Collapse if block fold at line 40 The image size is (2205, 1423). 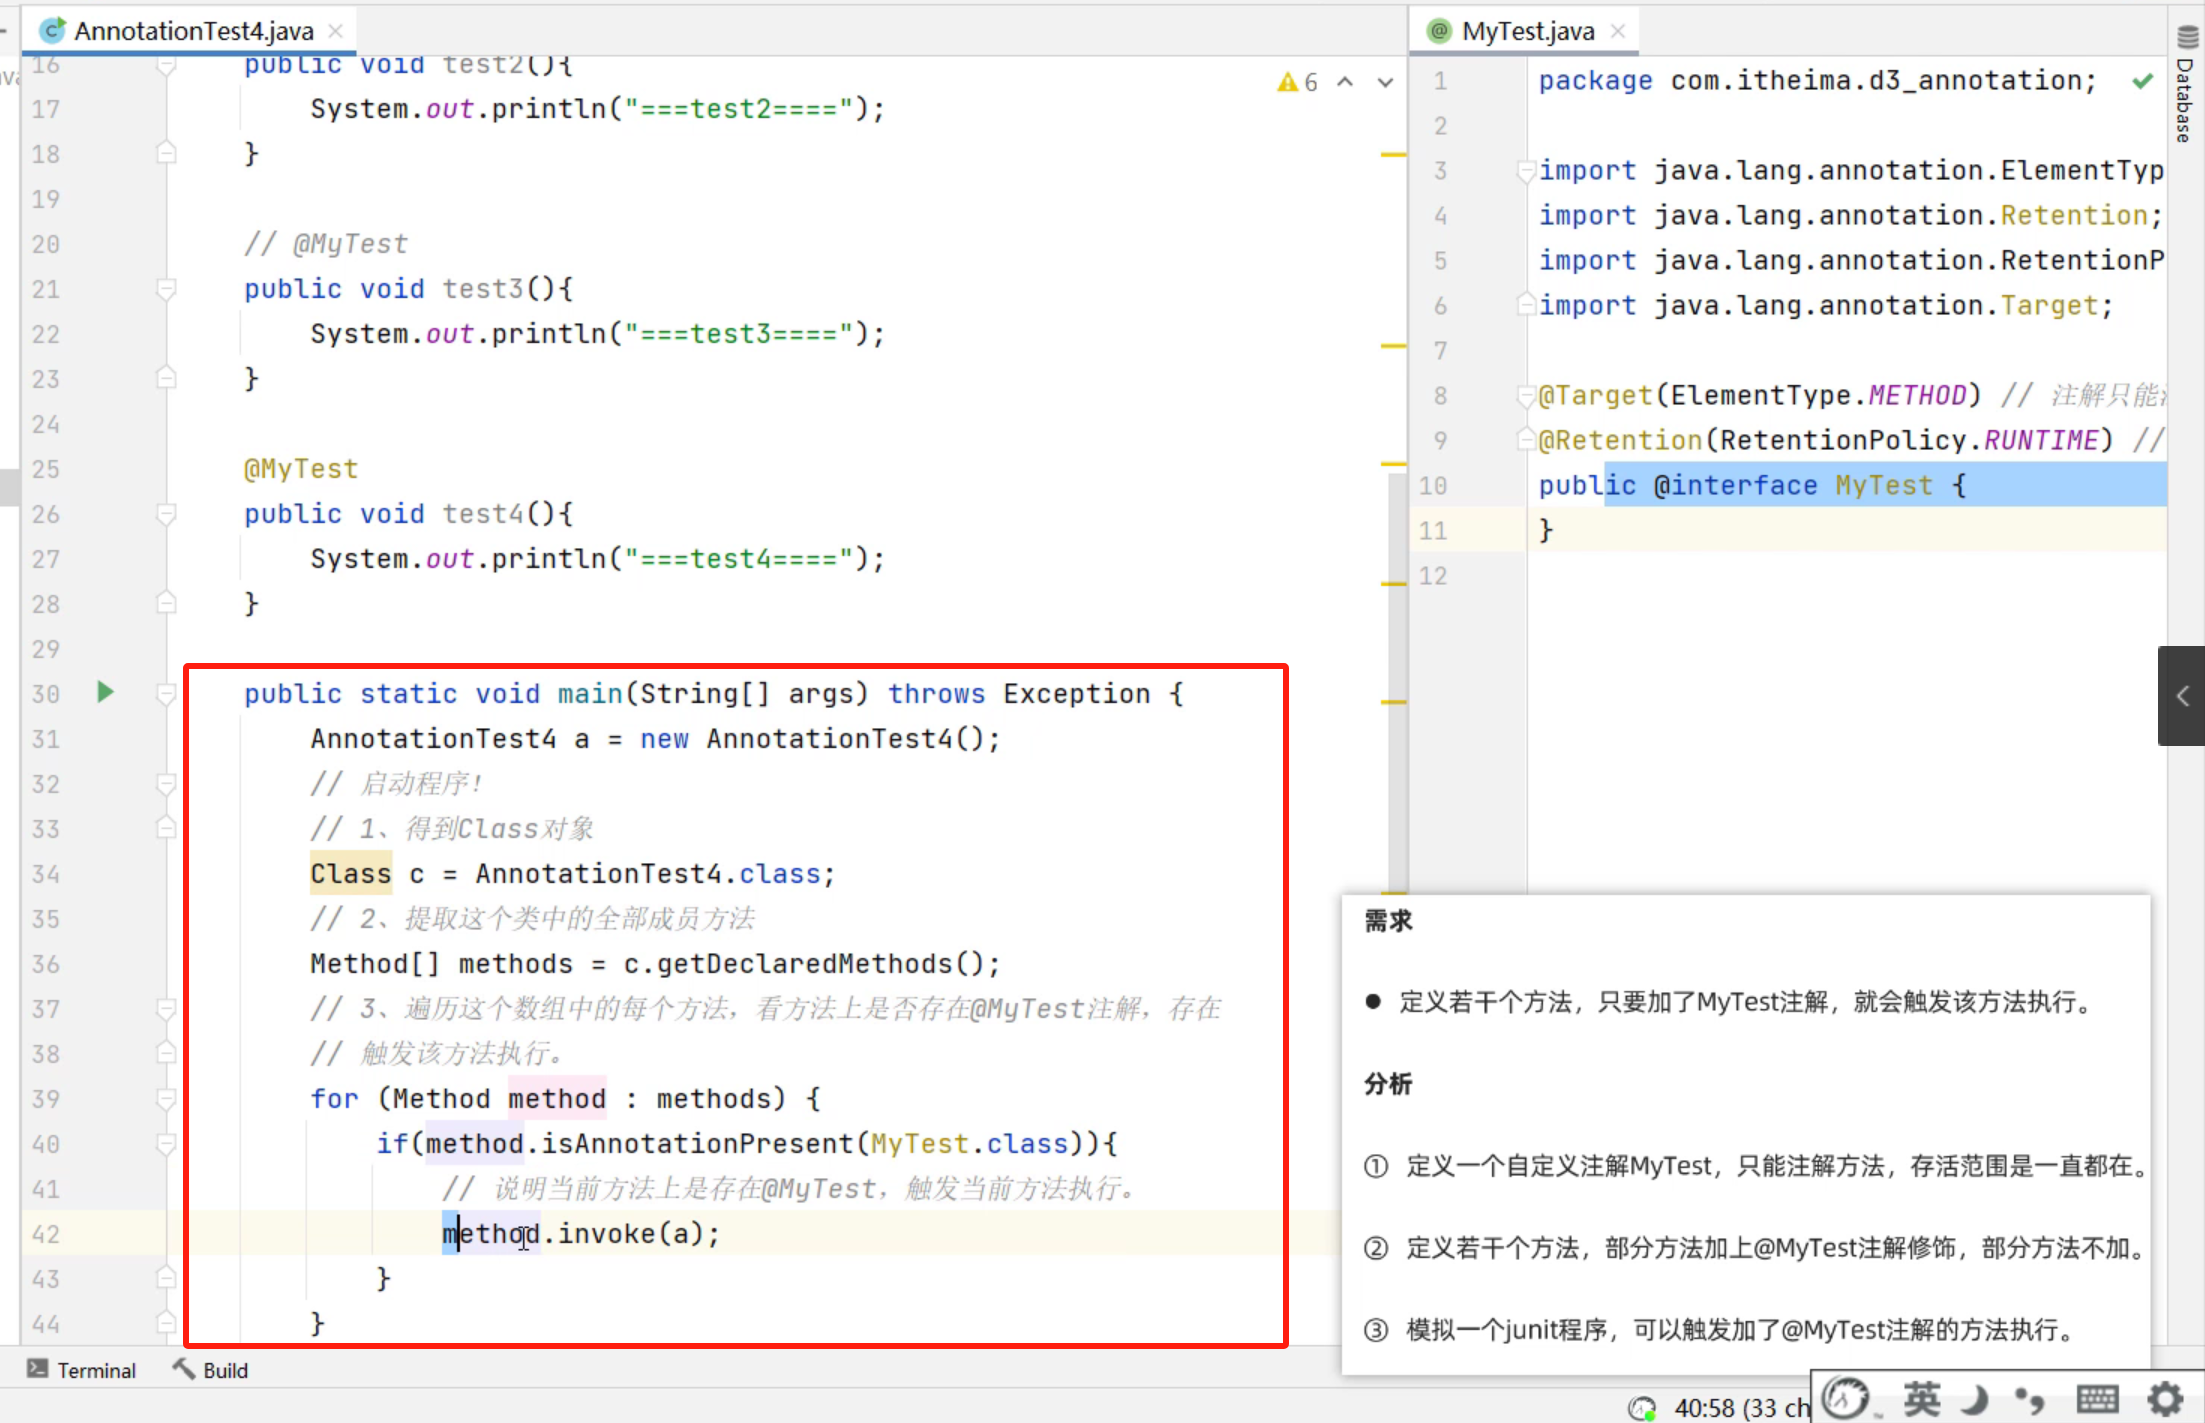pyautogui.click(x=167, y=1144)
